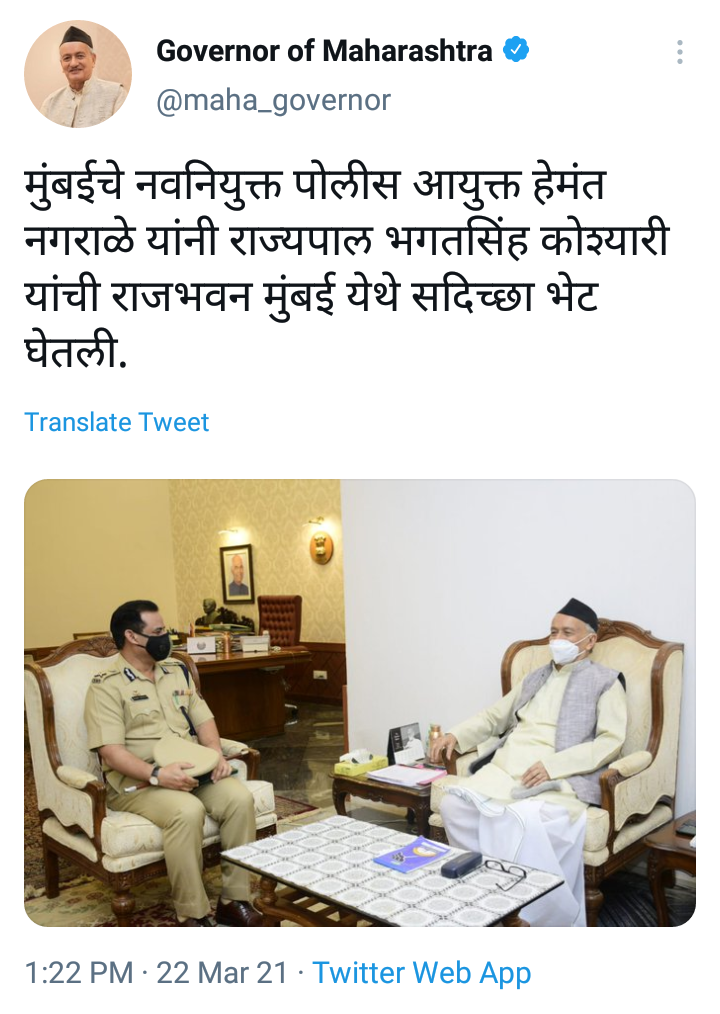Click the blue verified badge
This screenshot has height=1014, width=720.
pyautogui.click(x=516, y=50)
